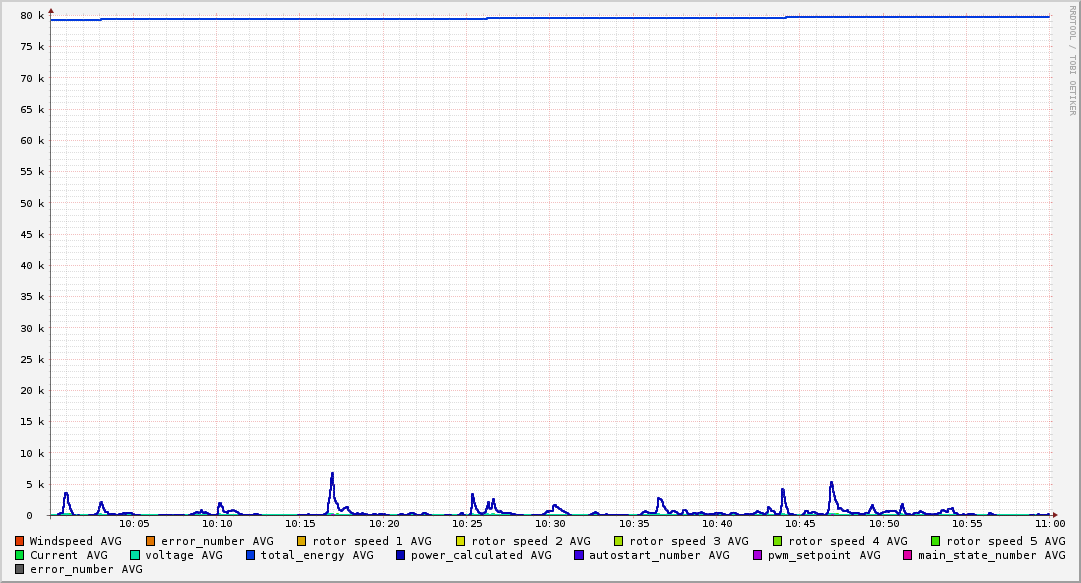This screenshot has width=1081, height=583.
Task: Click the blue total_energy AVG legend swatch
Action: pos(251,555)
